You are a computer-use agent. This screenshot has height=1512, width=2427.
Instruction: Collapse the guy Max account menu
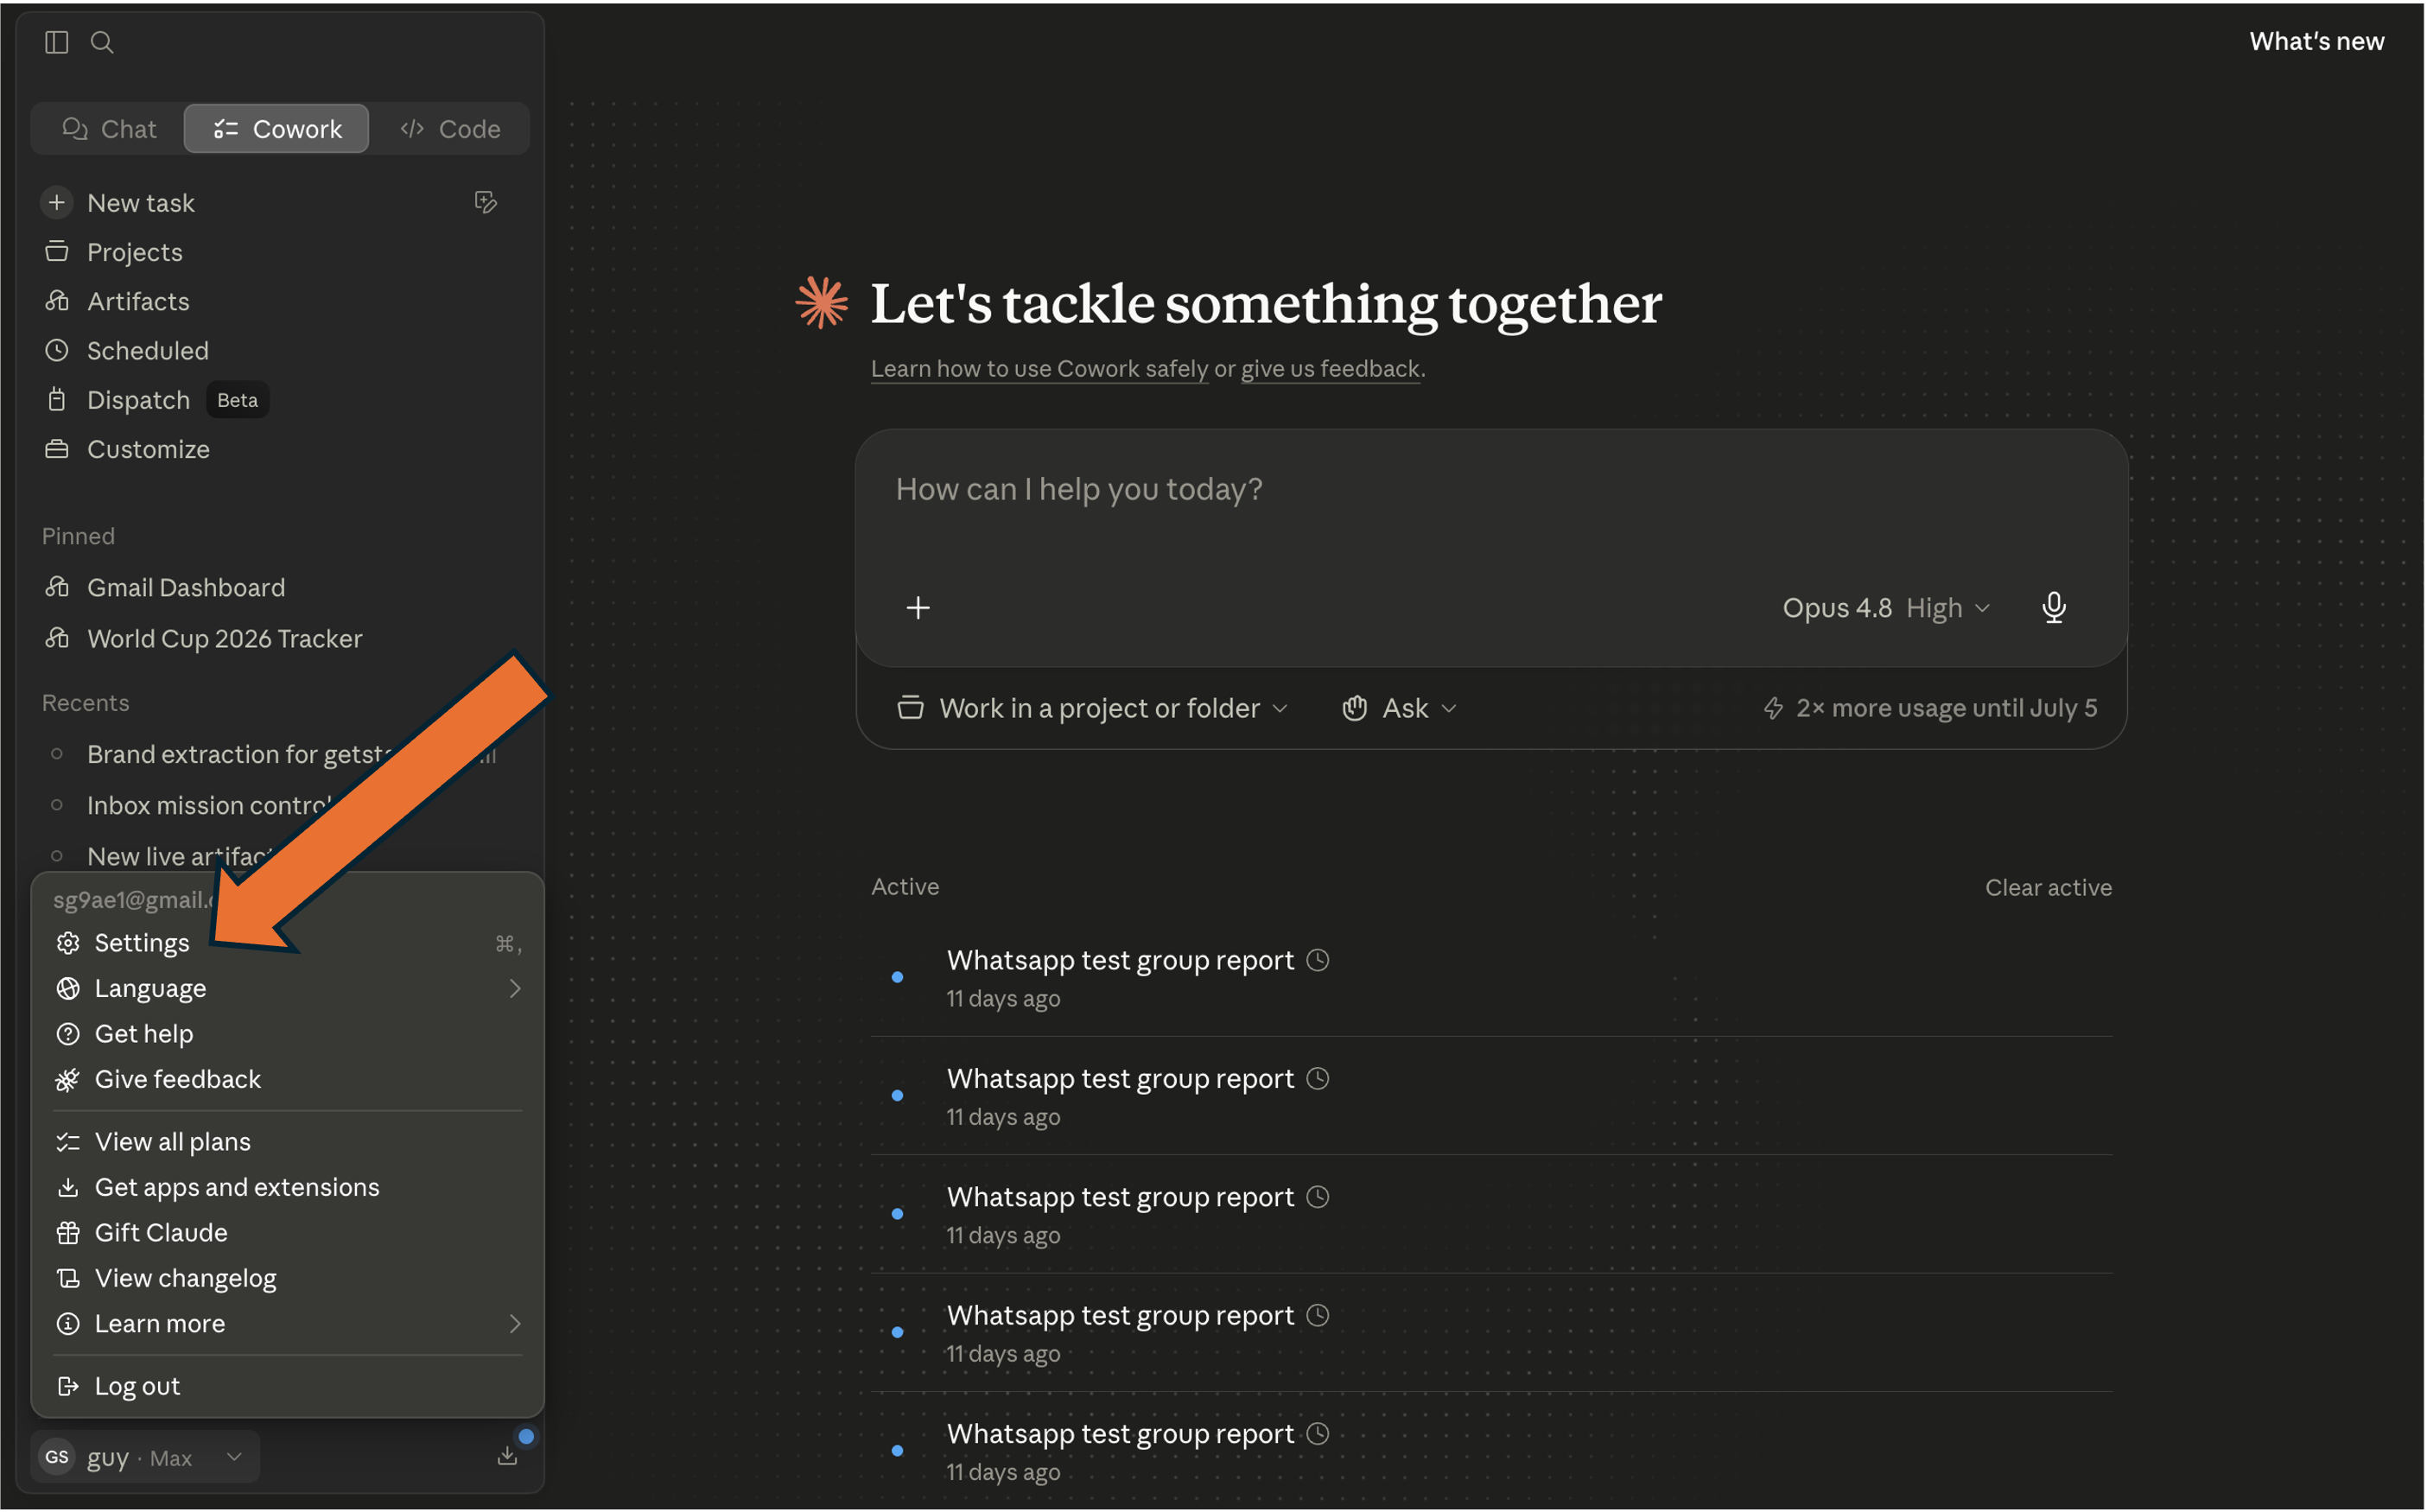146,1457
